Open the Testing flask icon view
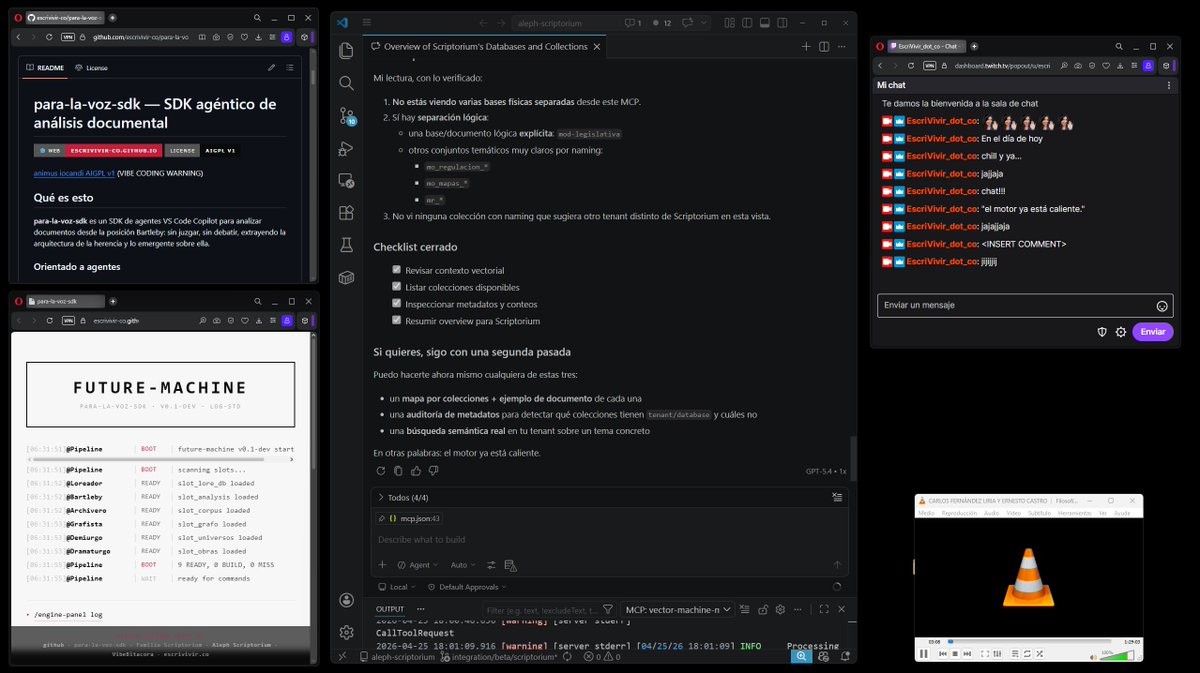Screen dimensions: 1200x673 click(346, 244)
